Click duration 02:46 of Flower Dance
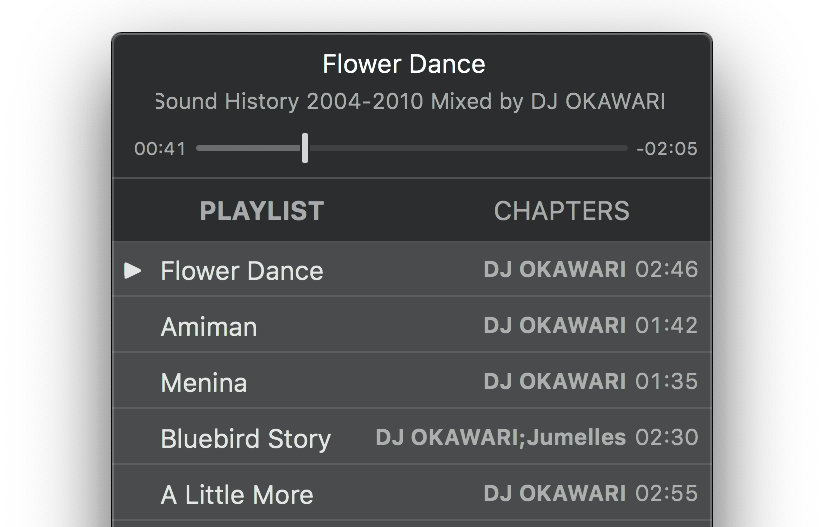This screenshot has height=527, width=824. [x=666, y=270]
